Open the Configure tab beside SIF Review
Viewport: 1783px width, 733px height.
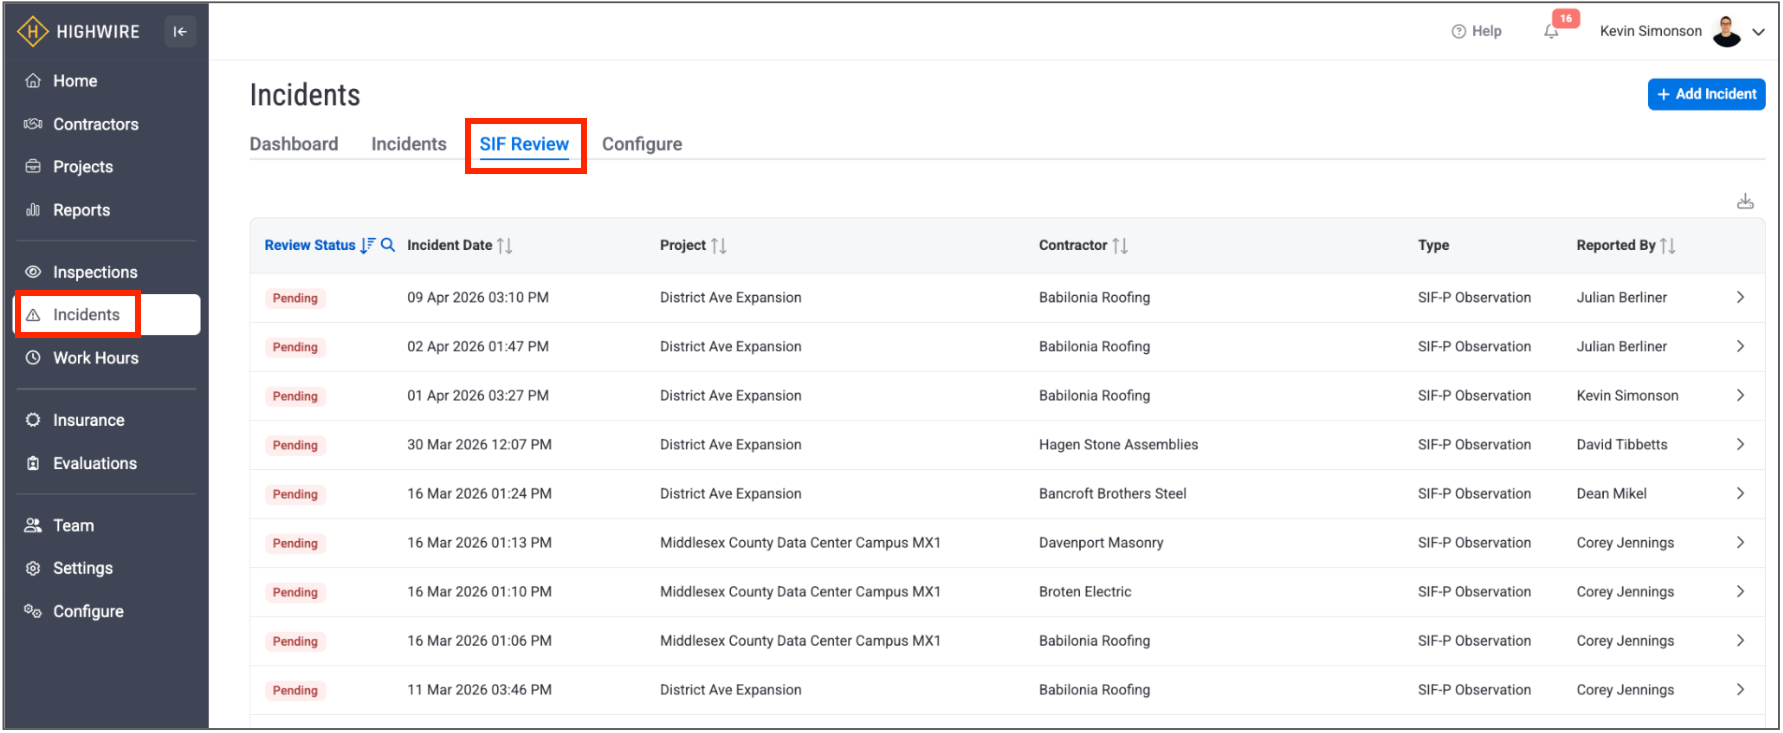pos(642,144)
